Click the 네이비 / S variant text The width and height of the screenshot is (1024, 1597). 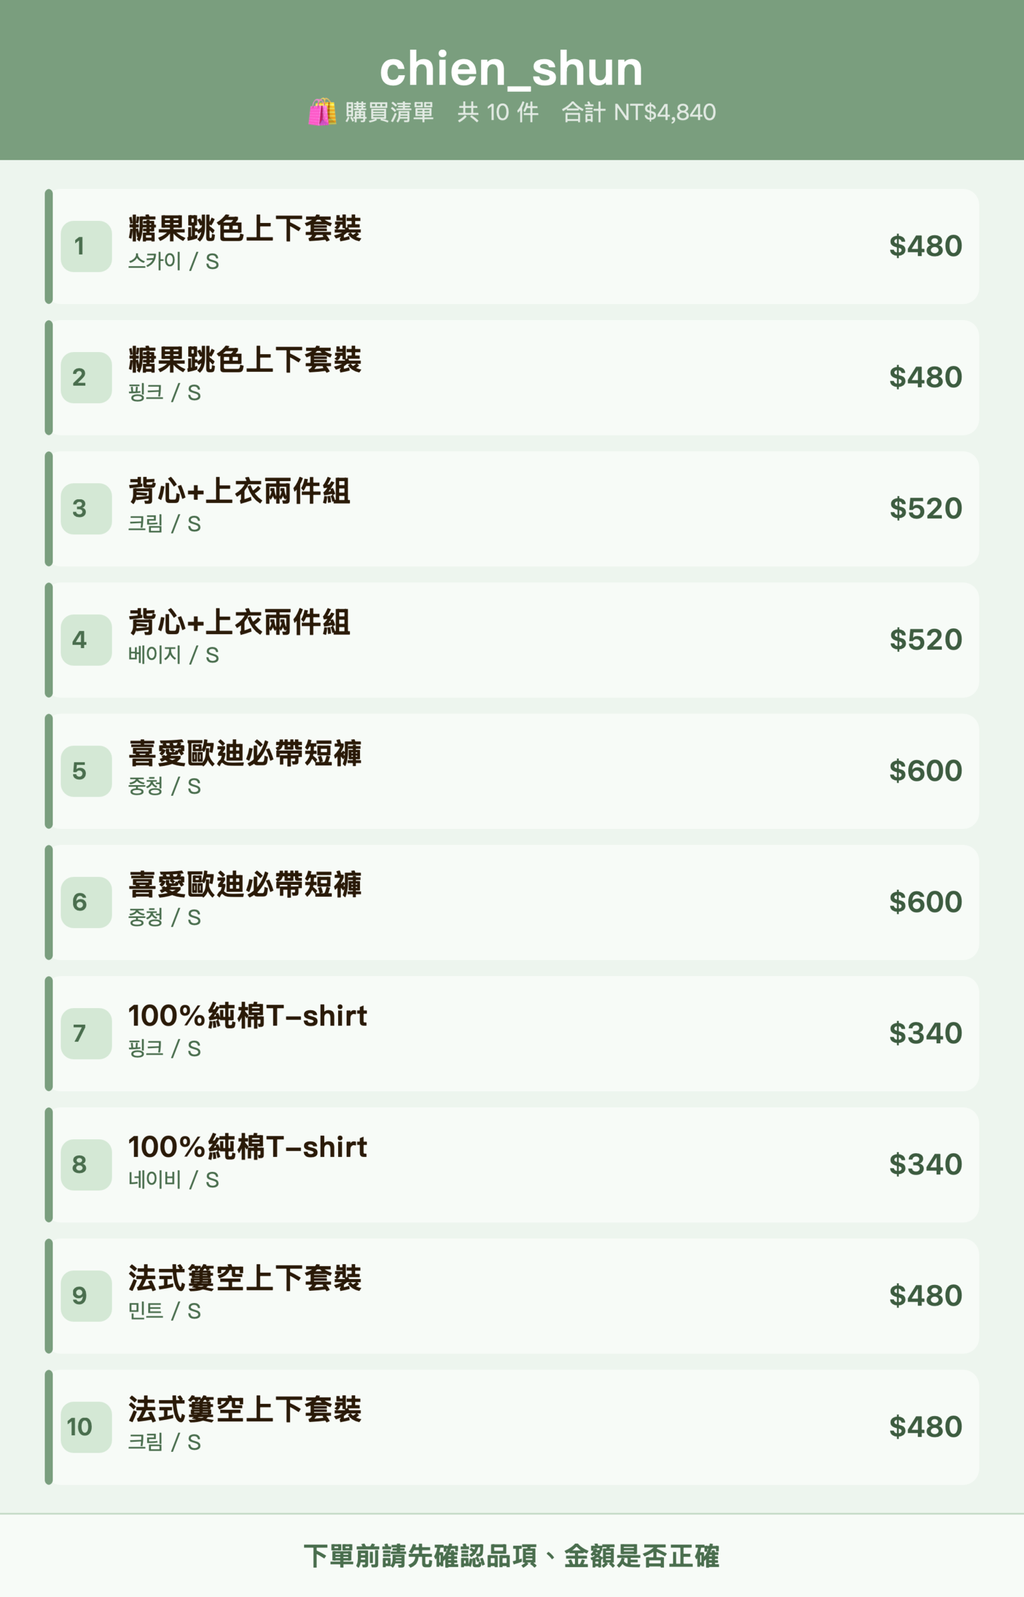click(173, 1180)
